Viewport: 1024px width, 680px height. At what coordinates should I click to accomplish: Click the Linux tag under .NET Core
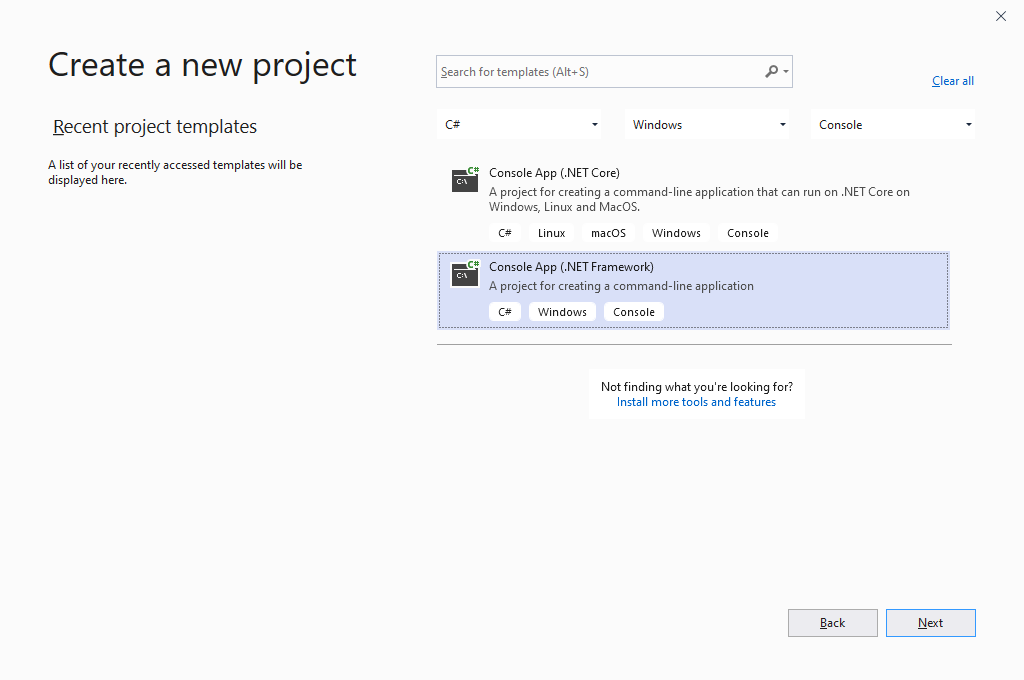pyautogui.click(x=551, y=233)
